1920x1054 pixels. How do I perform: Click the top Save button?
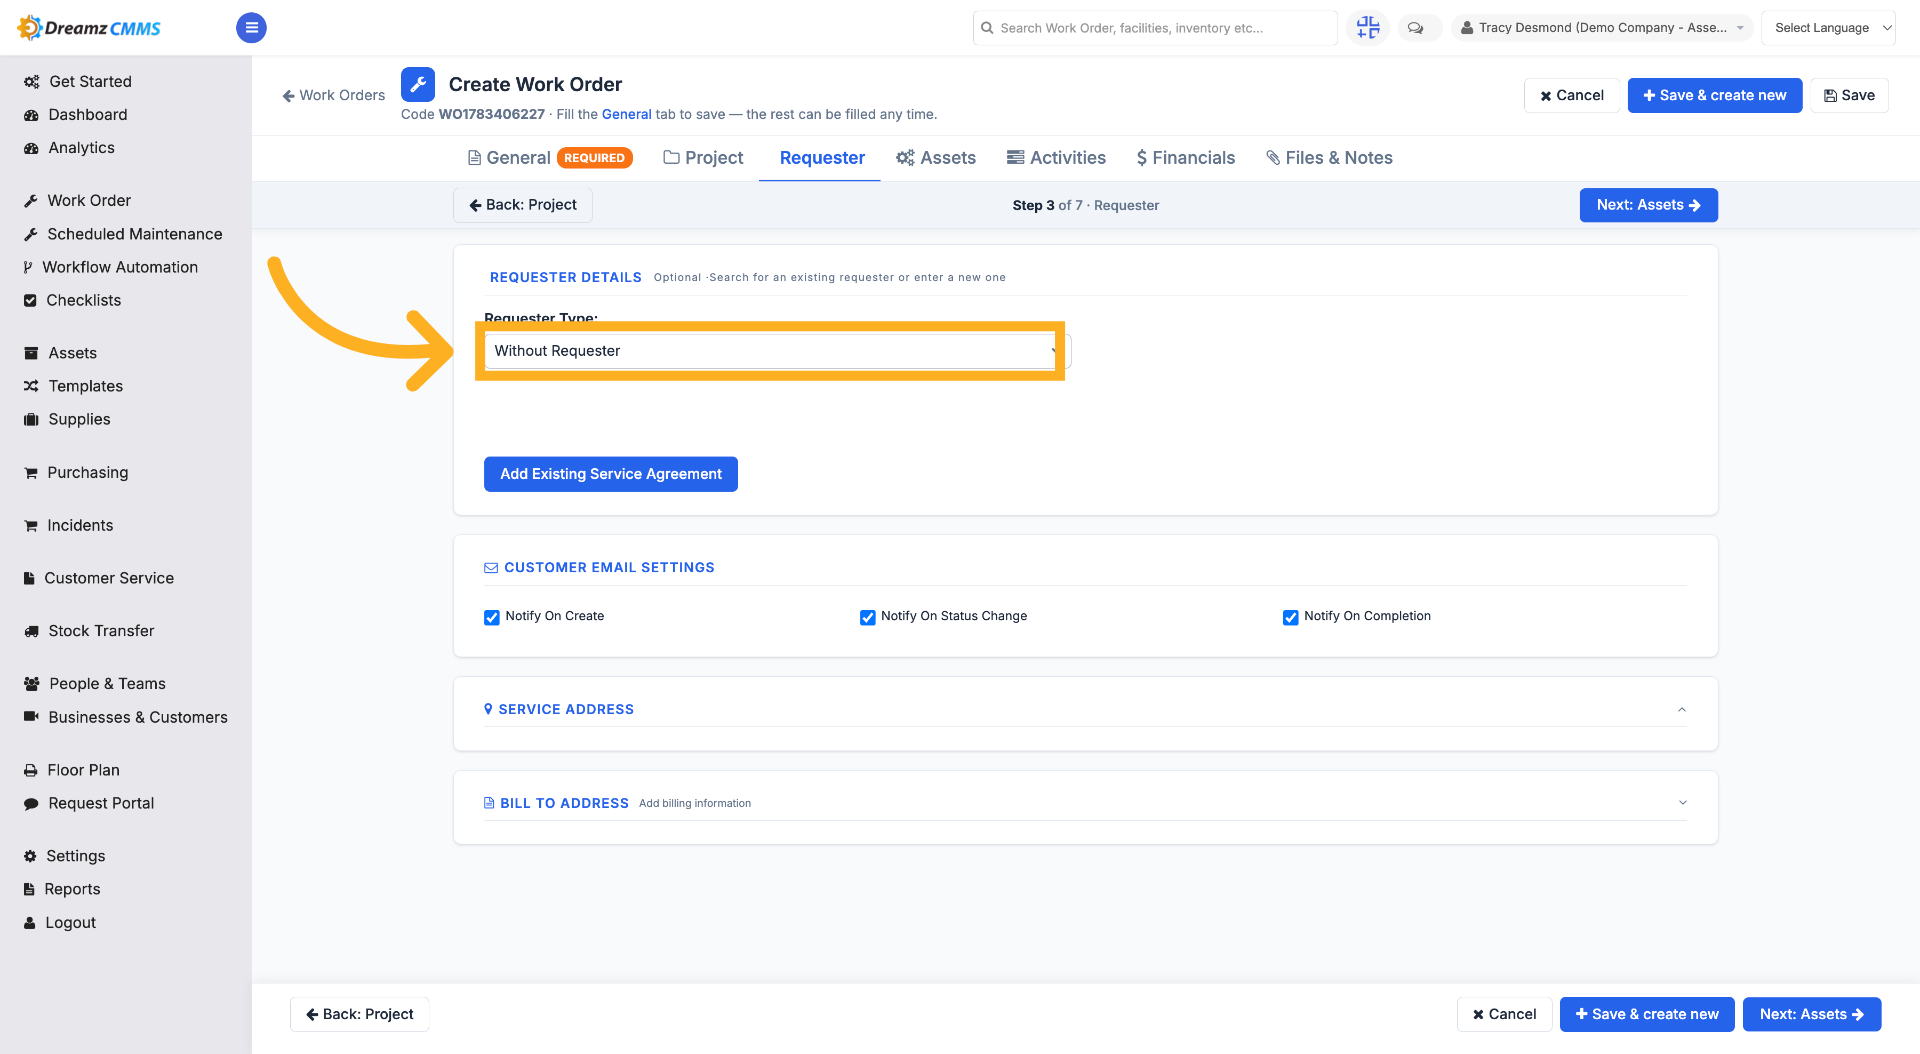(x=1849, y=95)
